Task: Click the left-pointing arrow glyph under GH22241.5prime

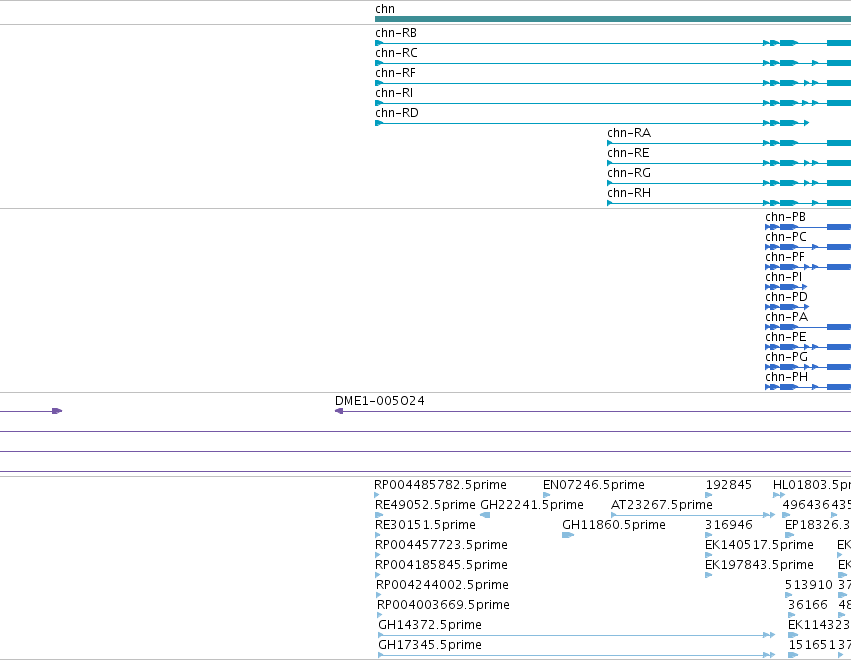Action: click(485, 515)
